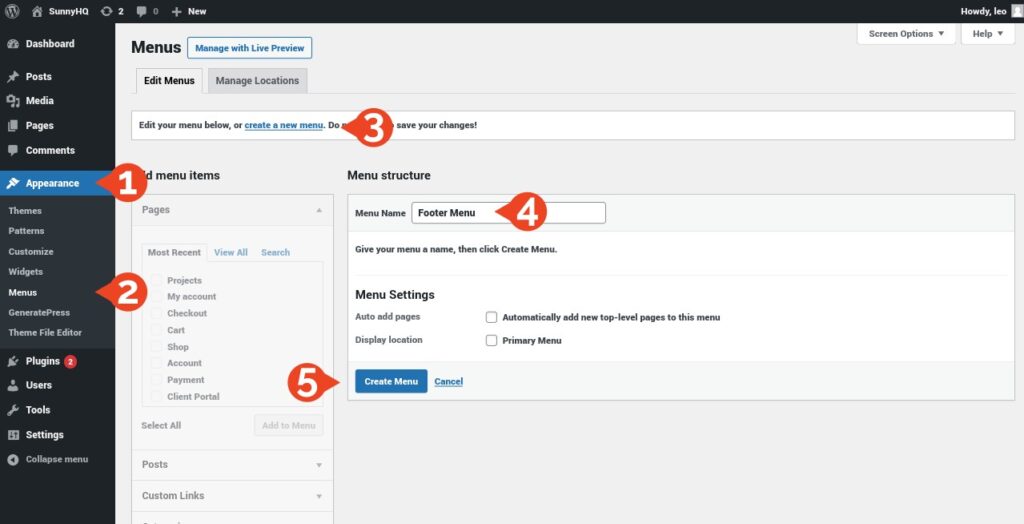Tick the My account page checkbox
Image resolution: width=1024 pixels, height=524 pixels.
(156, 297)
